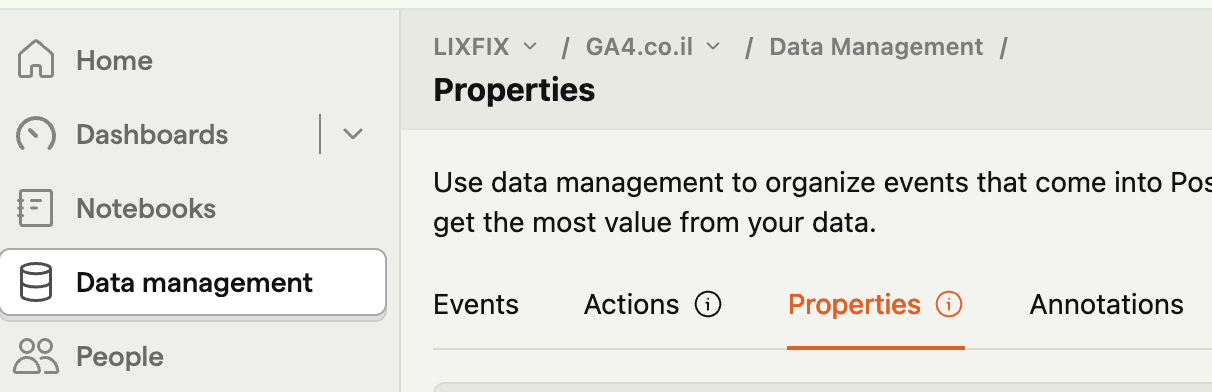1212x392 pixels.
Task: Open the Notebooks text label in sidebar
Action: 146,208
